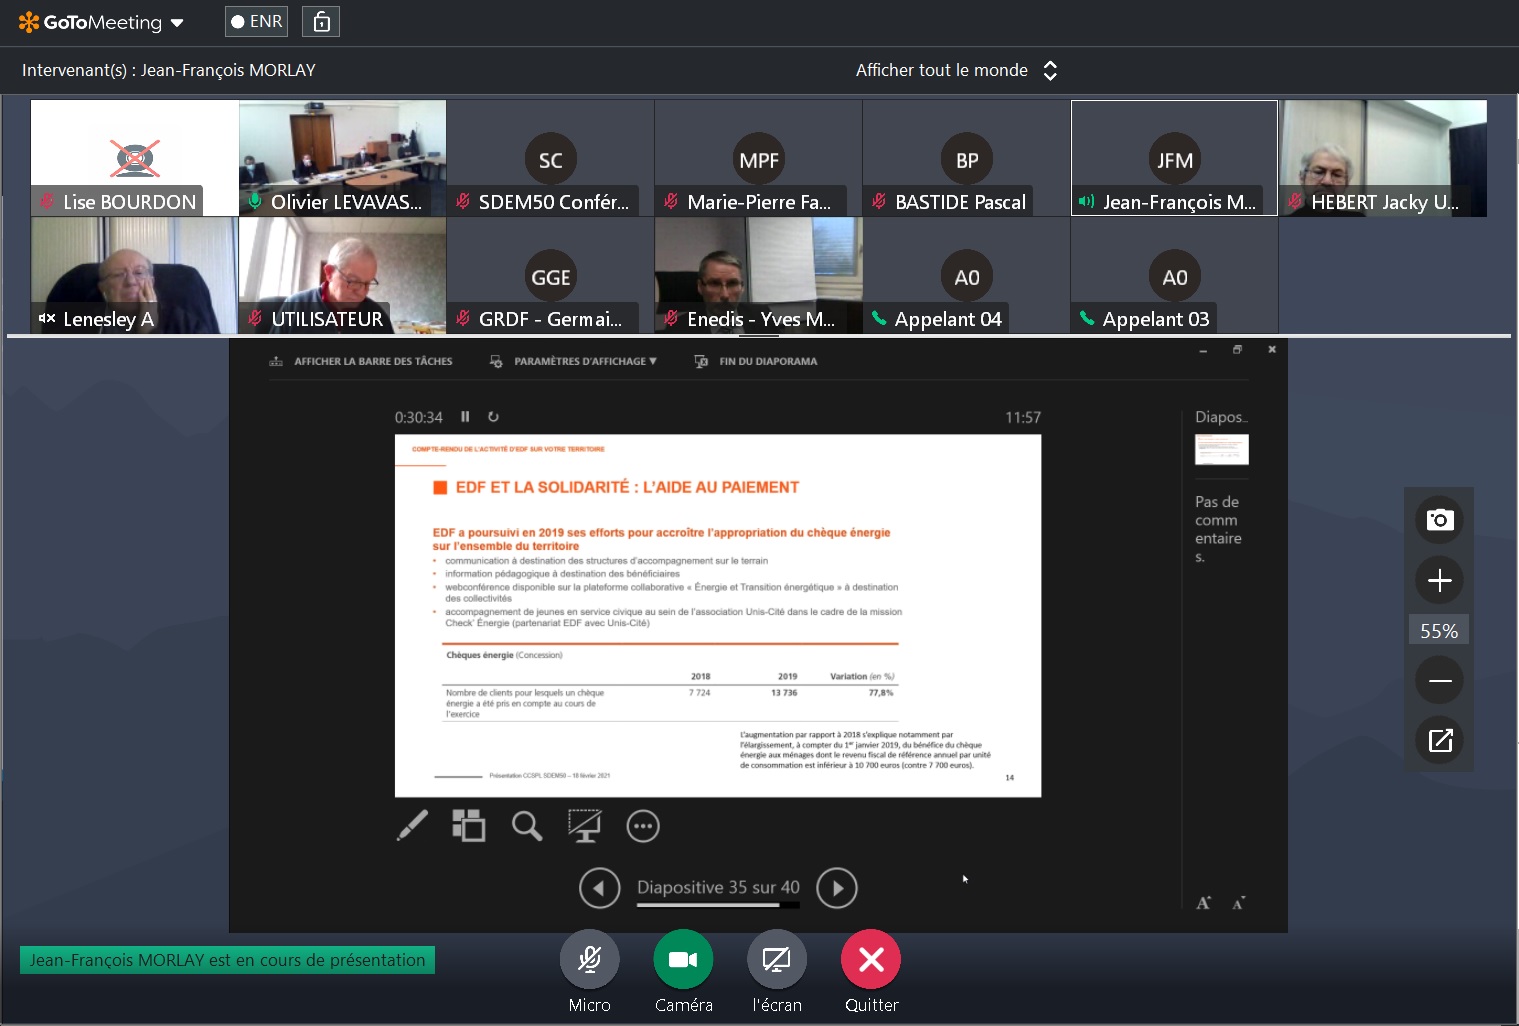Increase notes text size
Screen dimensions: 1519x1026
(x=1204, y=903)
